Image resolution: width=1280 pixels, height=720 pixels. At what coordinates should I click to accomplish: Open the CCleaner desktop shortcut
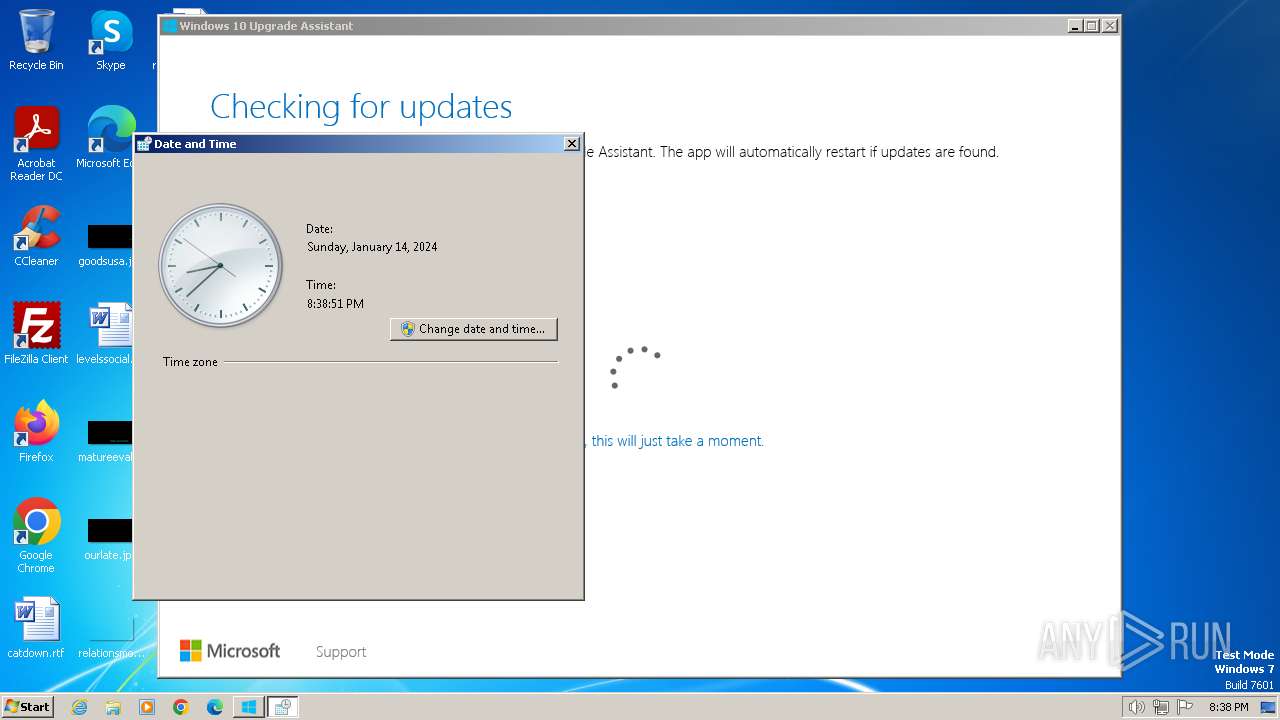coord(36,236)
